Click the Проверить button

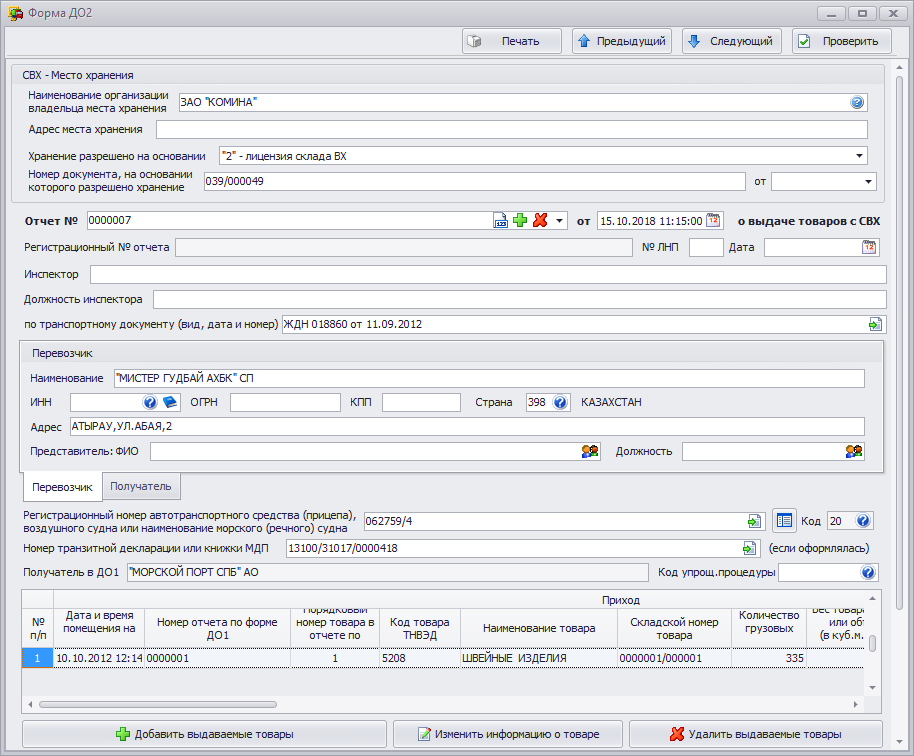point(842,41)
